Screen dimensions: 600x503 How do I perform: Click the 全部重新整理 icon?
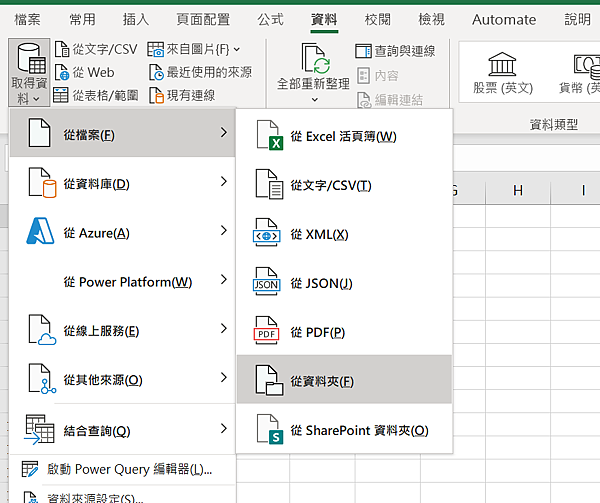pyautogui.click(x=315, y=59)
